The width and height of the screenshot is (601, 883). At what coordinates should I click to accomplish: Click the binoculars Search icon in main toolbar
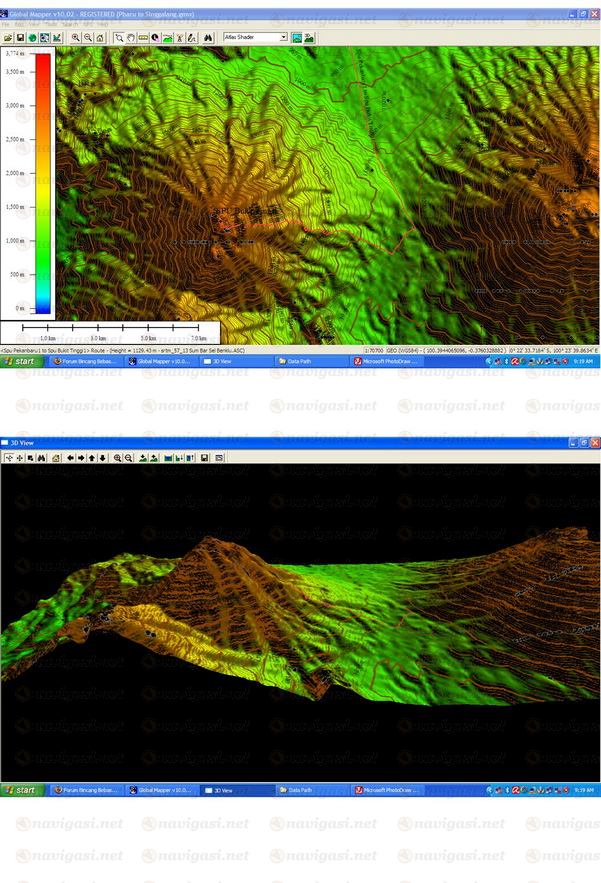[208, 37]
